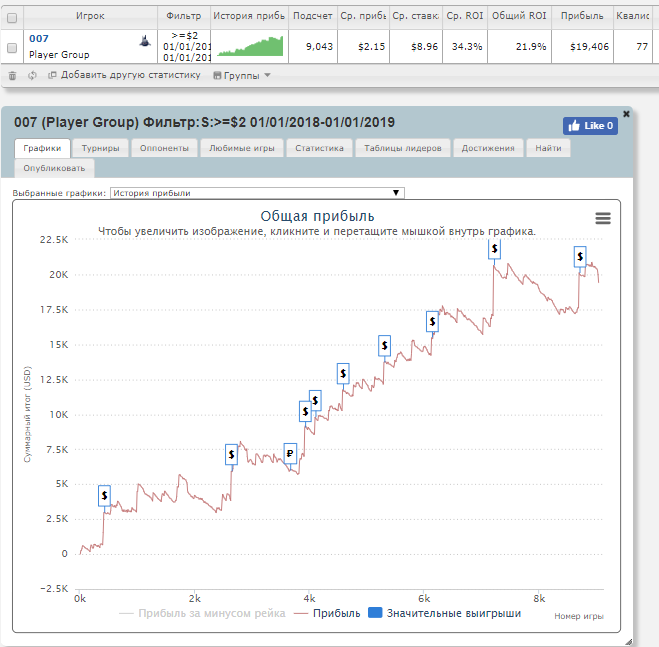Click the green profit history thumbnail

tap(250, 46)
